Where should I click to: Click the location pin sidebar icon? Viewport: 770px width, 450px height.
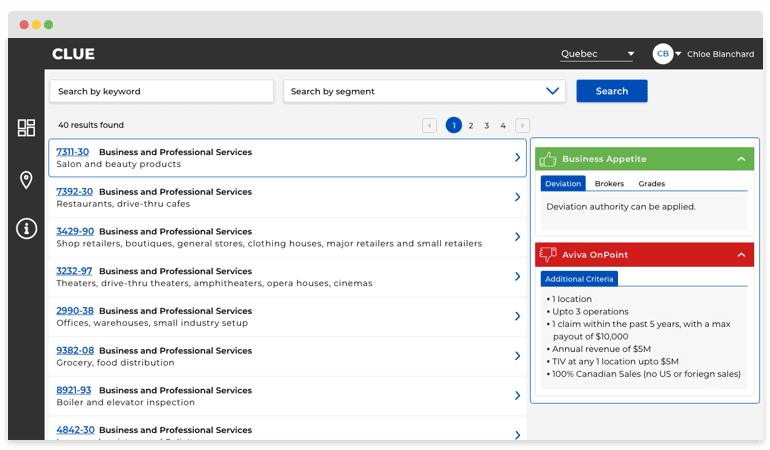click(x=26, y=180)
